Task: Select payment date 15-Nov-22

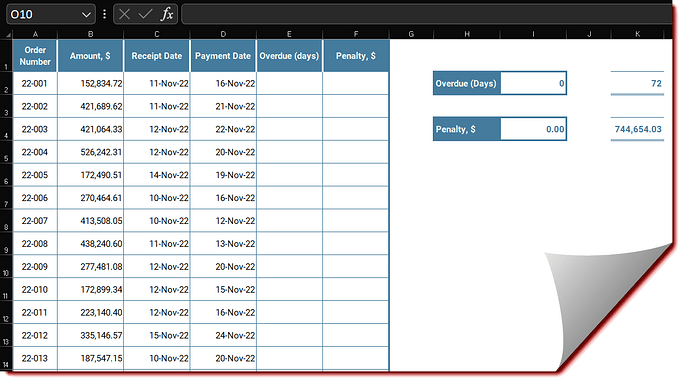Action: pos(223,290)
